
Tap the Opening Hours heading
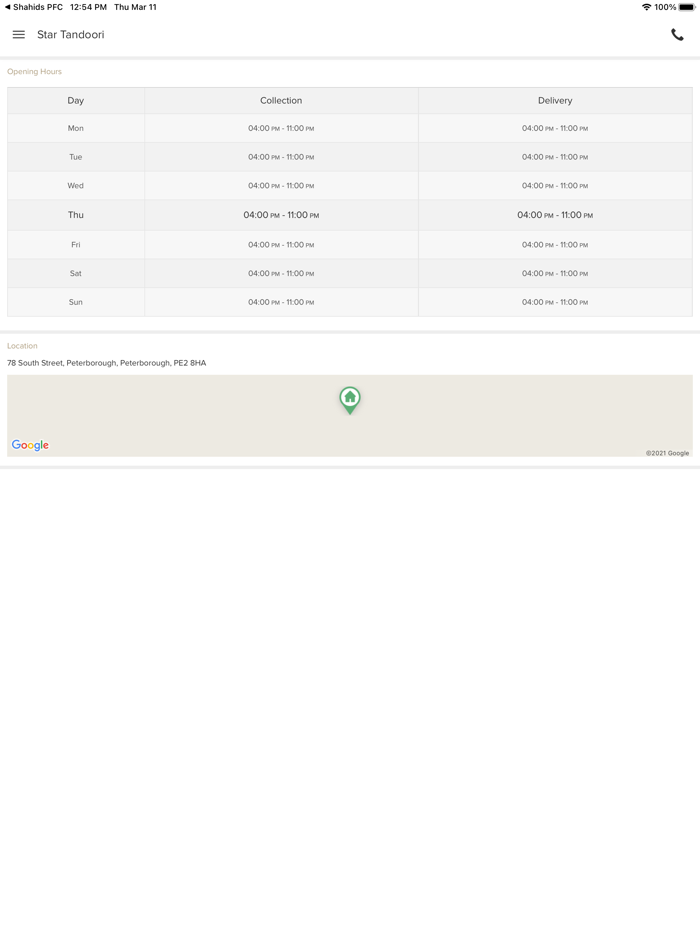35,72
